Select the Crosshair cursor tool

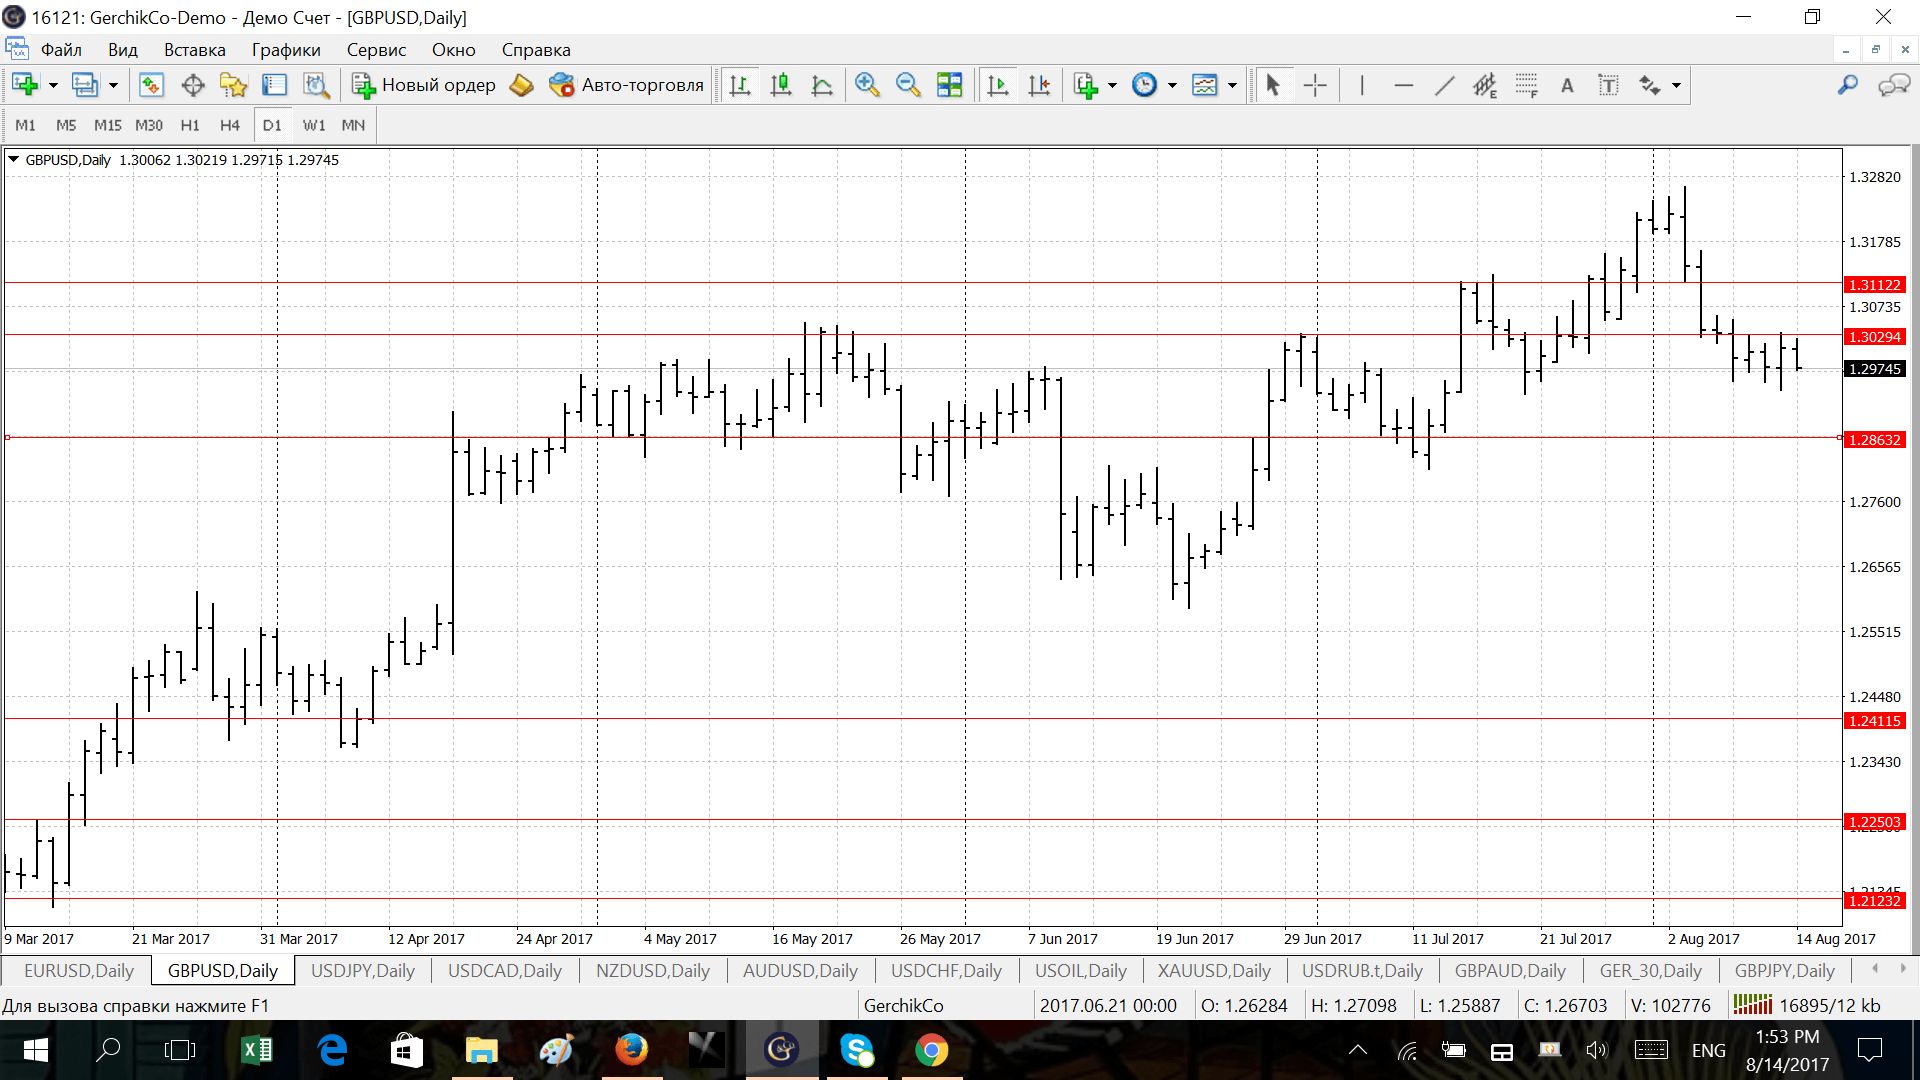pyautogui.click(x=1315, y=86)
